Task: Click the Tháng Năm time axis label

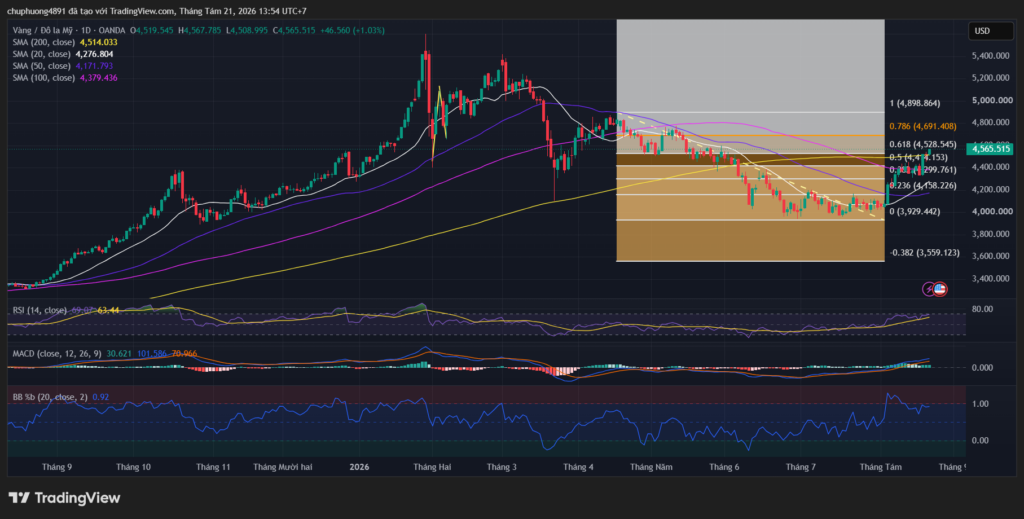Action: (651, 467)
